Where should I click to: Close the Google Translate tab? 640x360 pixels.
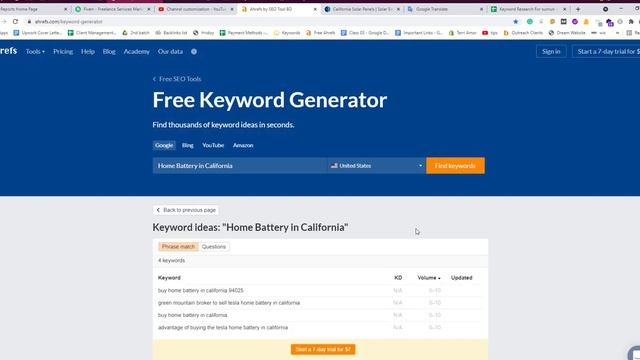pos(481,9)
